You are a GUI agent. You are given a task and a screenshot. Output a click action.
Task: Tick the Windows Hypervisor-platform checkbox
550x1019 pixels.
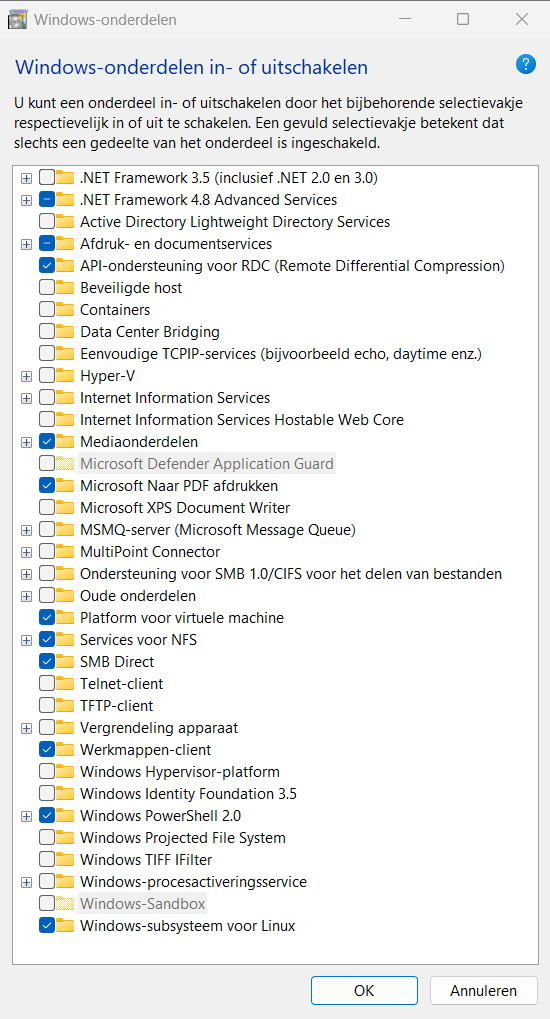pos(47,771)
